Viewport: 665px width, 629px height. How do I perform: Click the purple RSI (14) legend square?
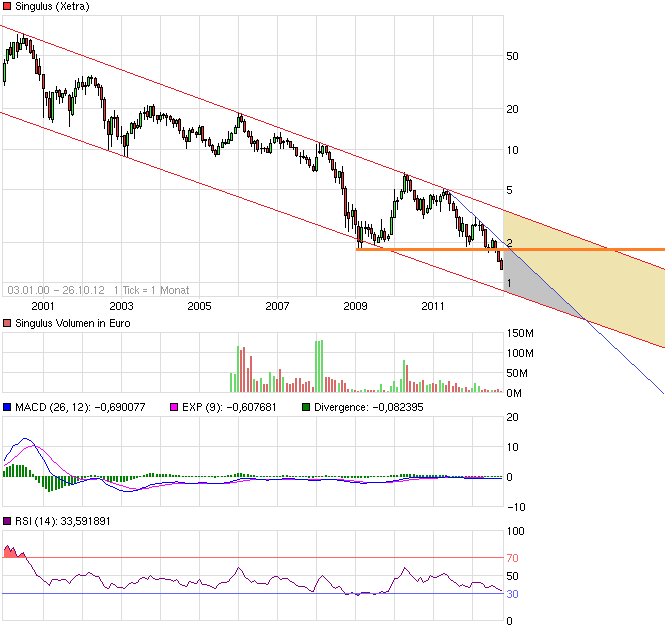[7, 521]
